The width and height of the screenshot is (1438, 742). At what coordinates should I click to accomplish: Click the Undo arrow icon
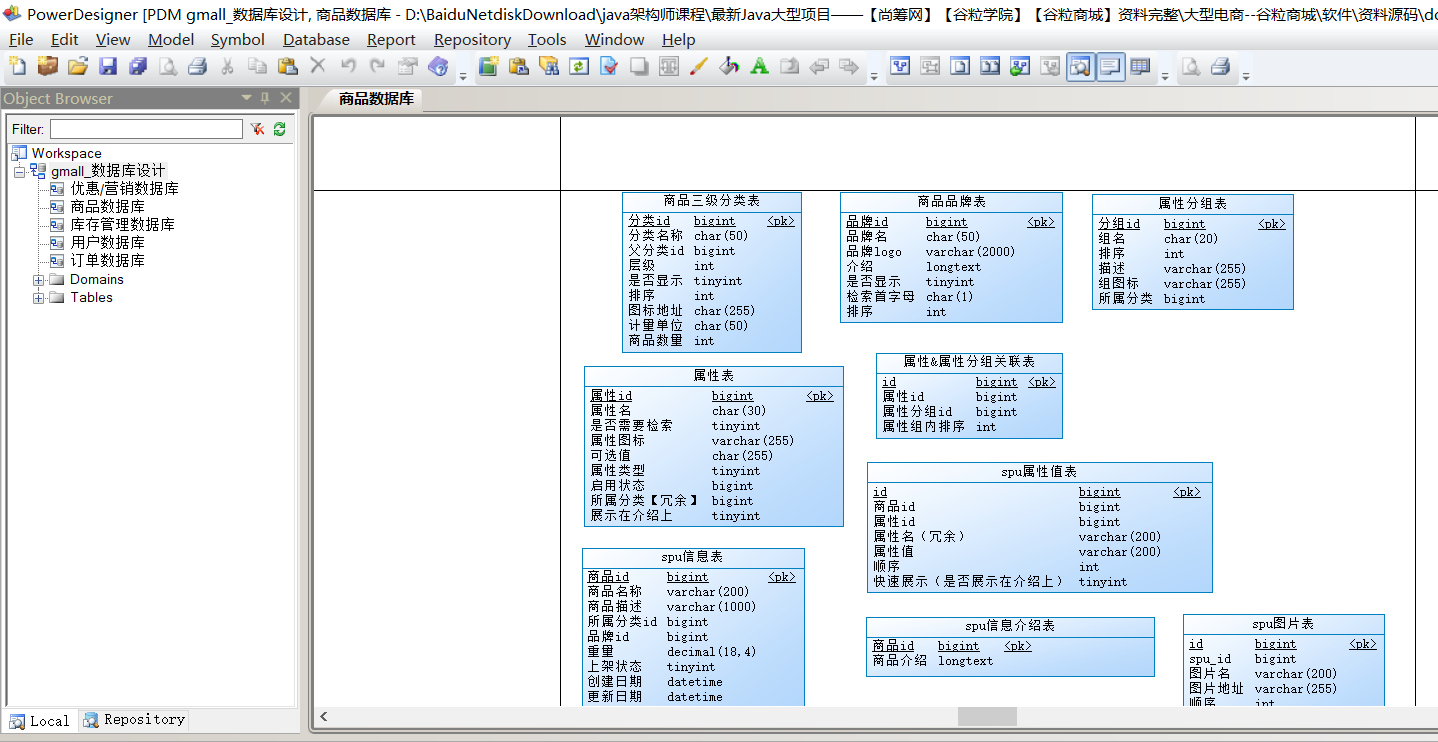pos(347,66)
